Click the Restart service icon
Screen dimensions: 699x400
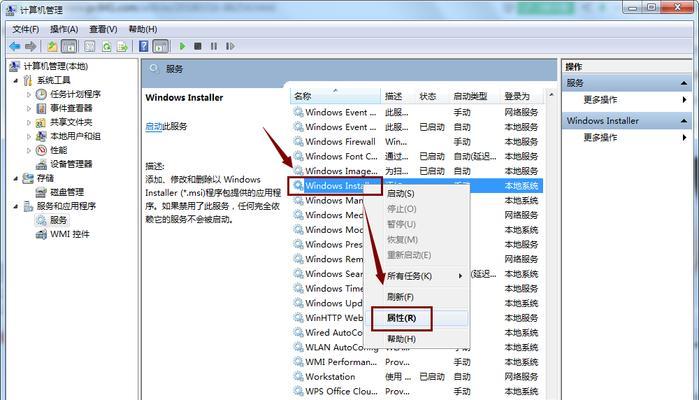pos(230,46)
